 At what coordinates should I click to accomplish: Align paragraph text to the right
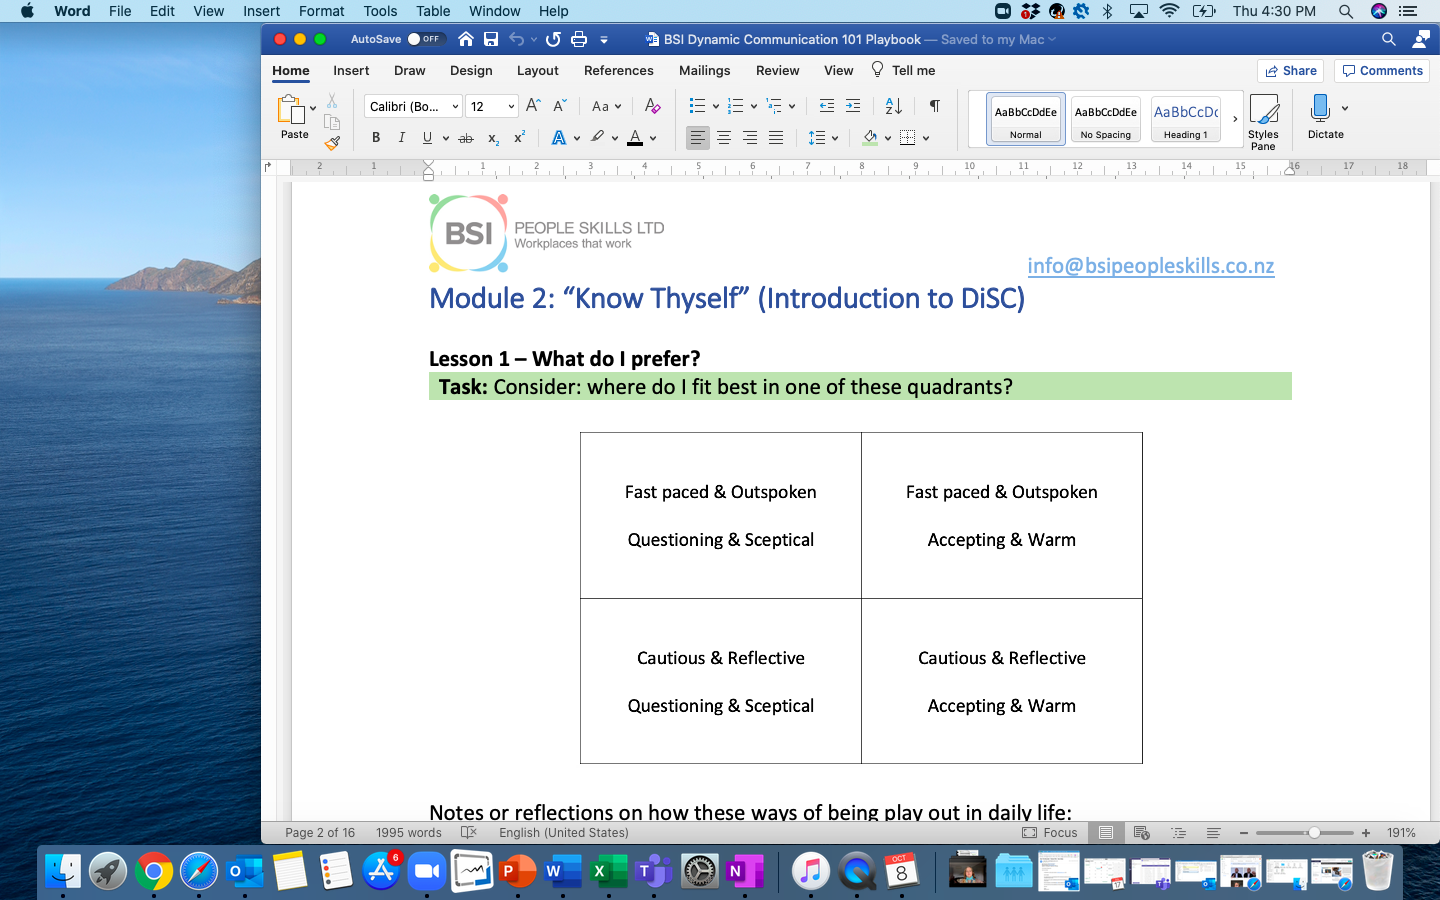pyautogui.click(x=750, y=138)
